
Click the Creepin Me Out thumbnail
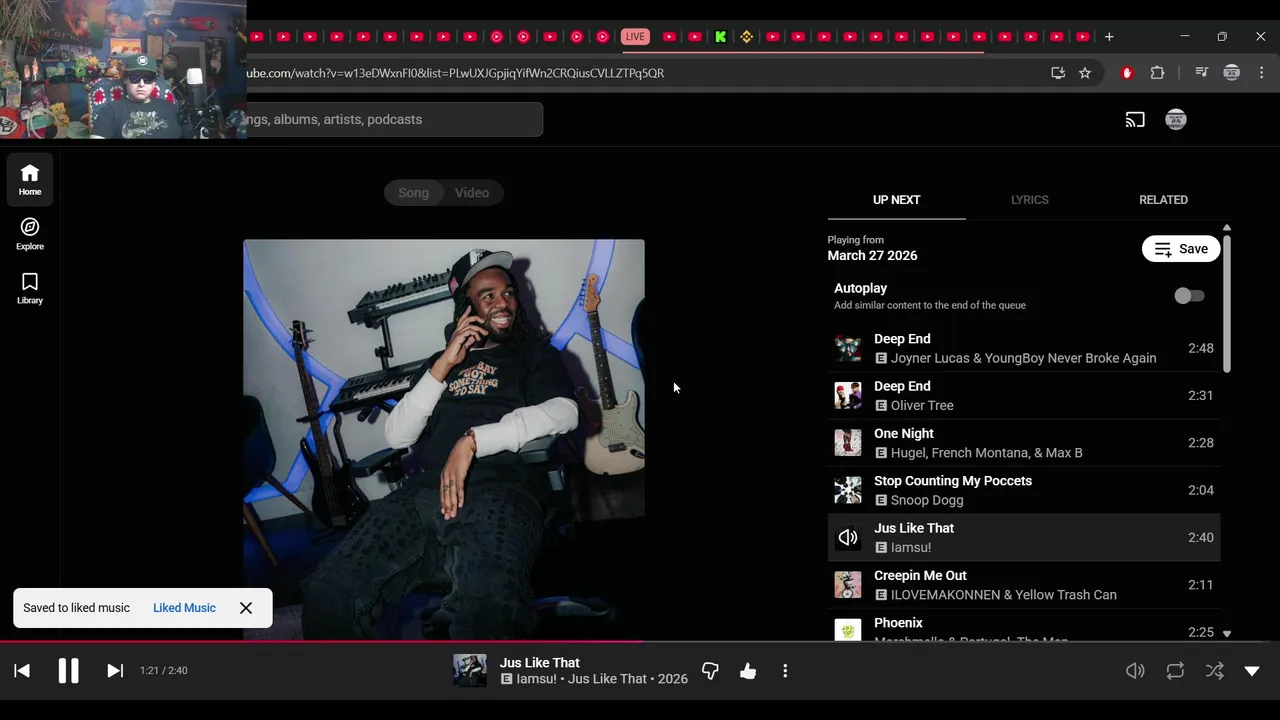848,585
